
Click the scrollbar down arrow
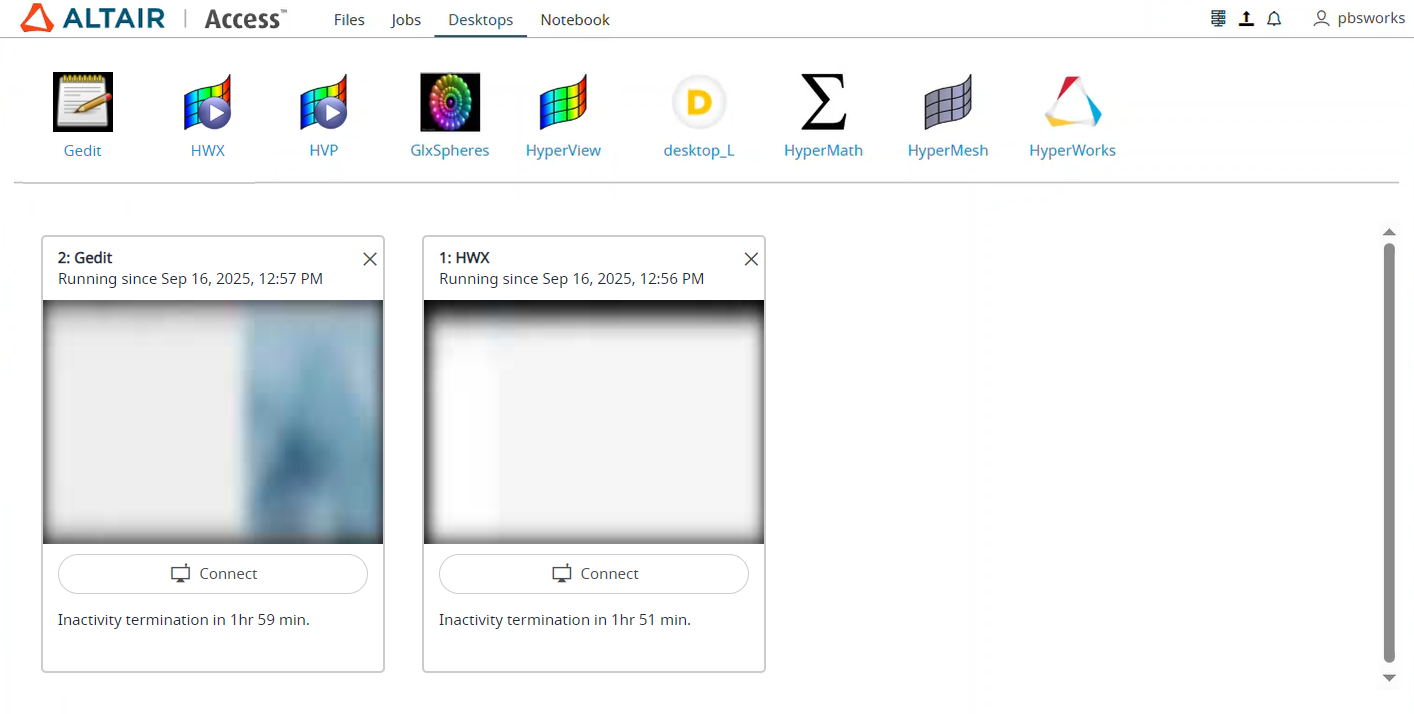click(1389, 678)
